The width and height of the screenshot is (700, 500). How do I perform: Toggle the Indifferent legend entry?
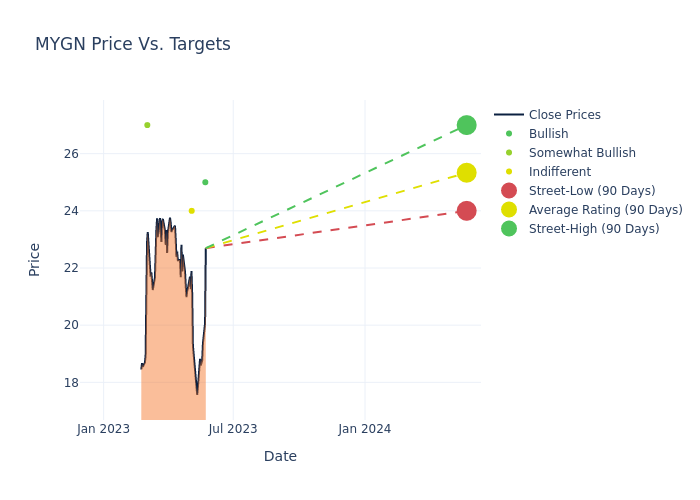[x=559, y=172]
